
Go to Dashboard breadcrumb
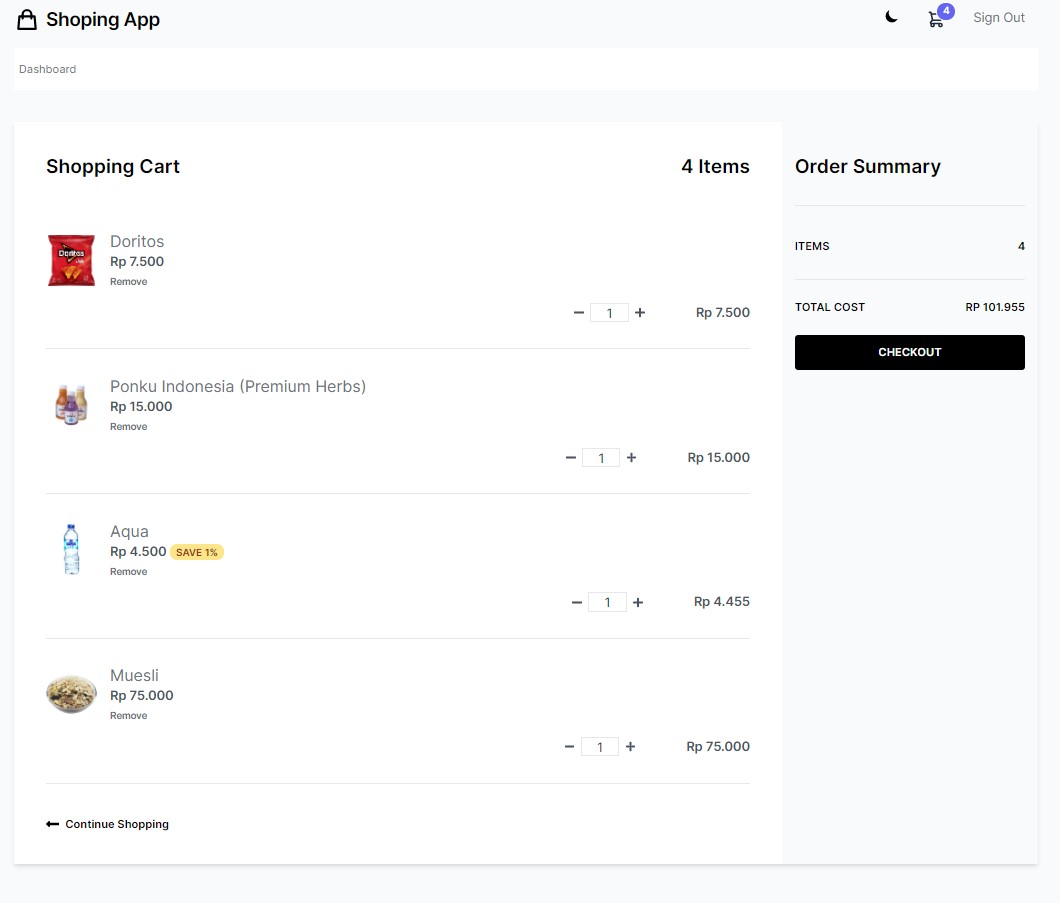pos(47,69)
